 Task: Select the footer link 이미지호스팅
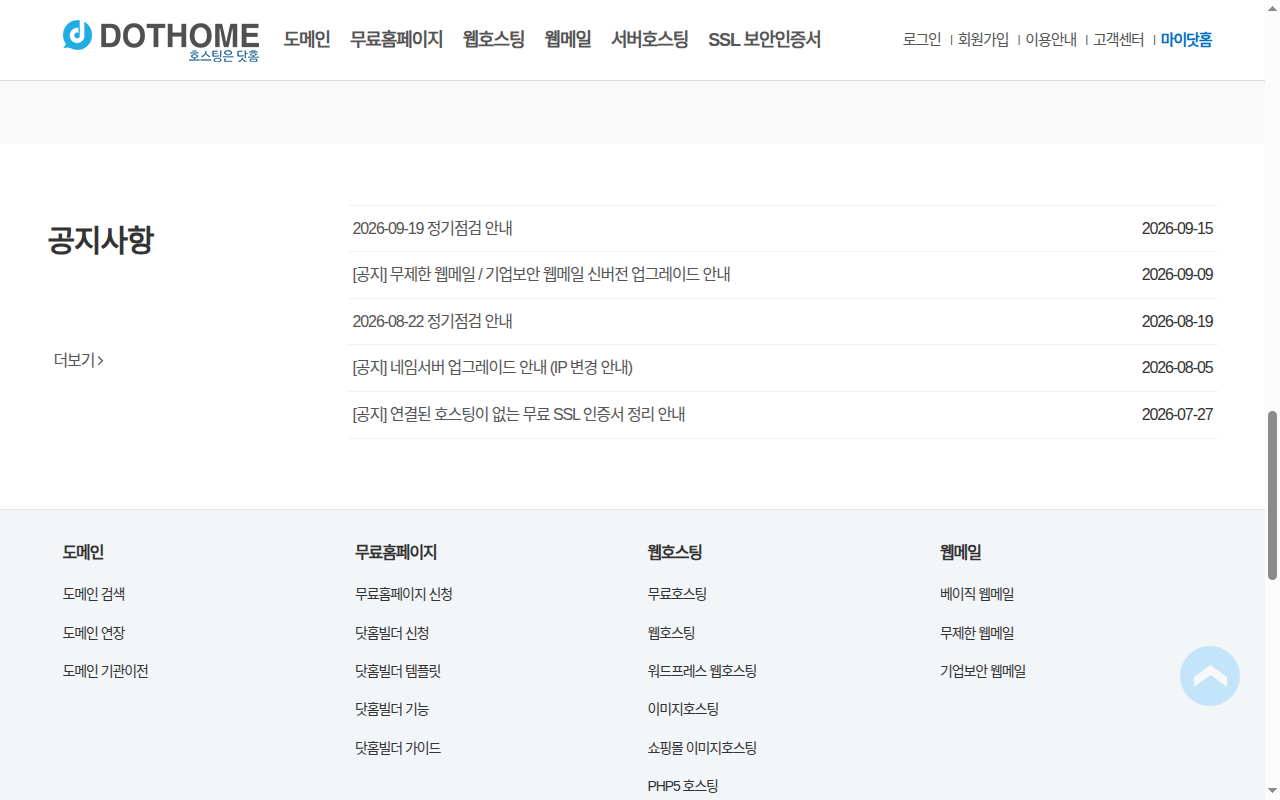click(683, 709)
